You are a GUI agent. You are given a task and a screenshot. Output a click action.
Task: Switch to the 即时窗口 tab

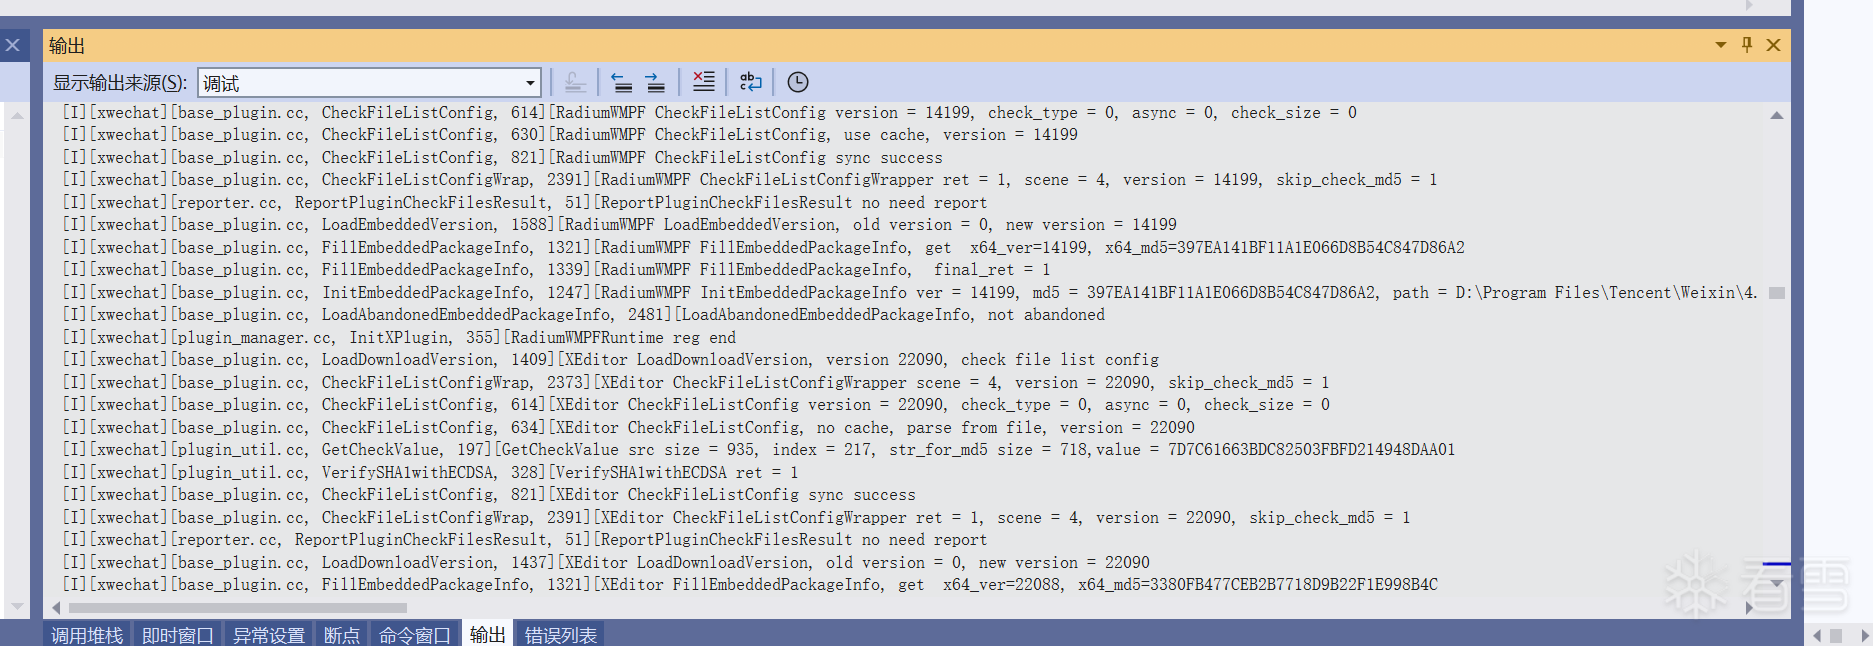coord(178,634)
